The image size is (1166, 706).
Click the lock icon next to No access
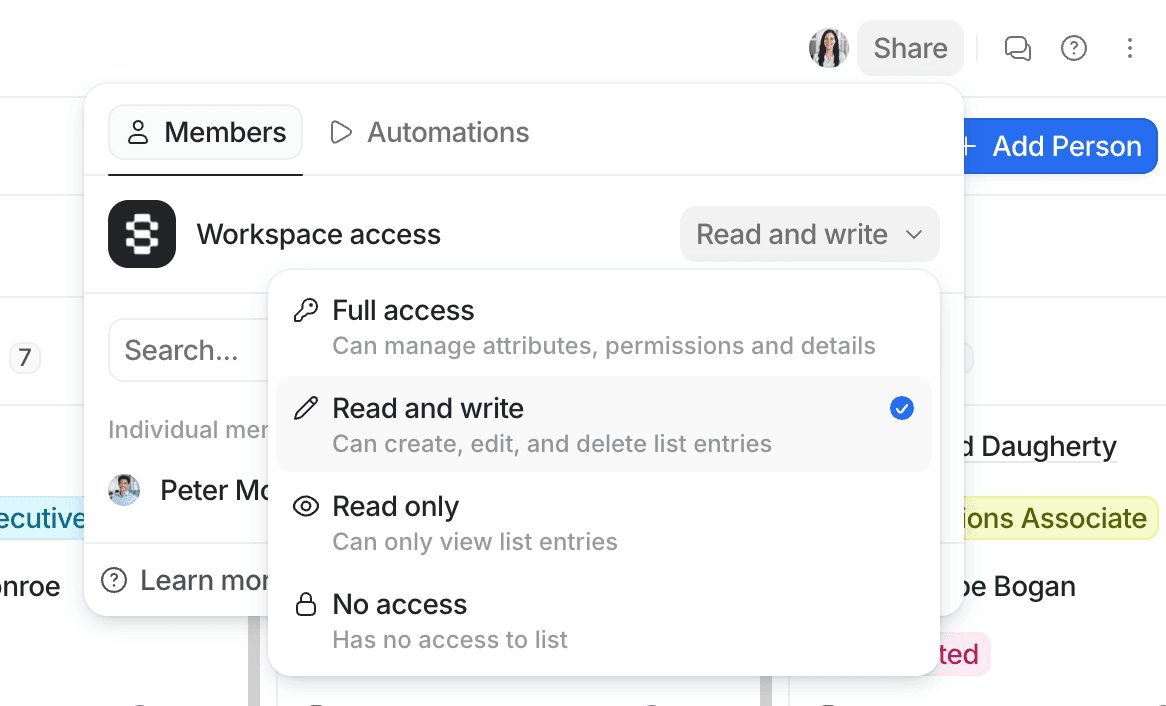(x=304, y=604)
